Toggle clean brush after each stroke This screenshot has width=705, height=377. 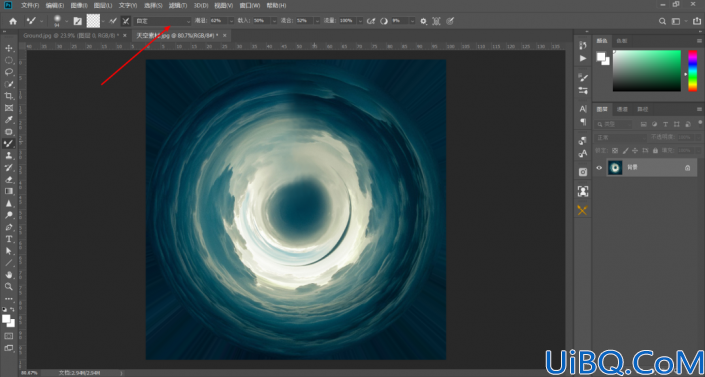(126, 21)
